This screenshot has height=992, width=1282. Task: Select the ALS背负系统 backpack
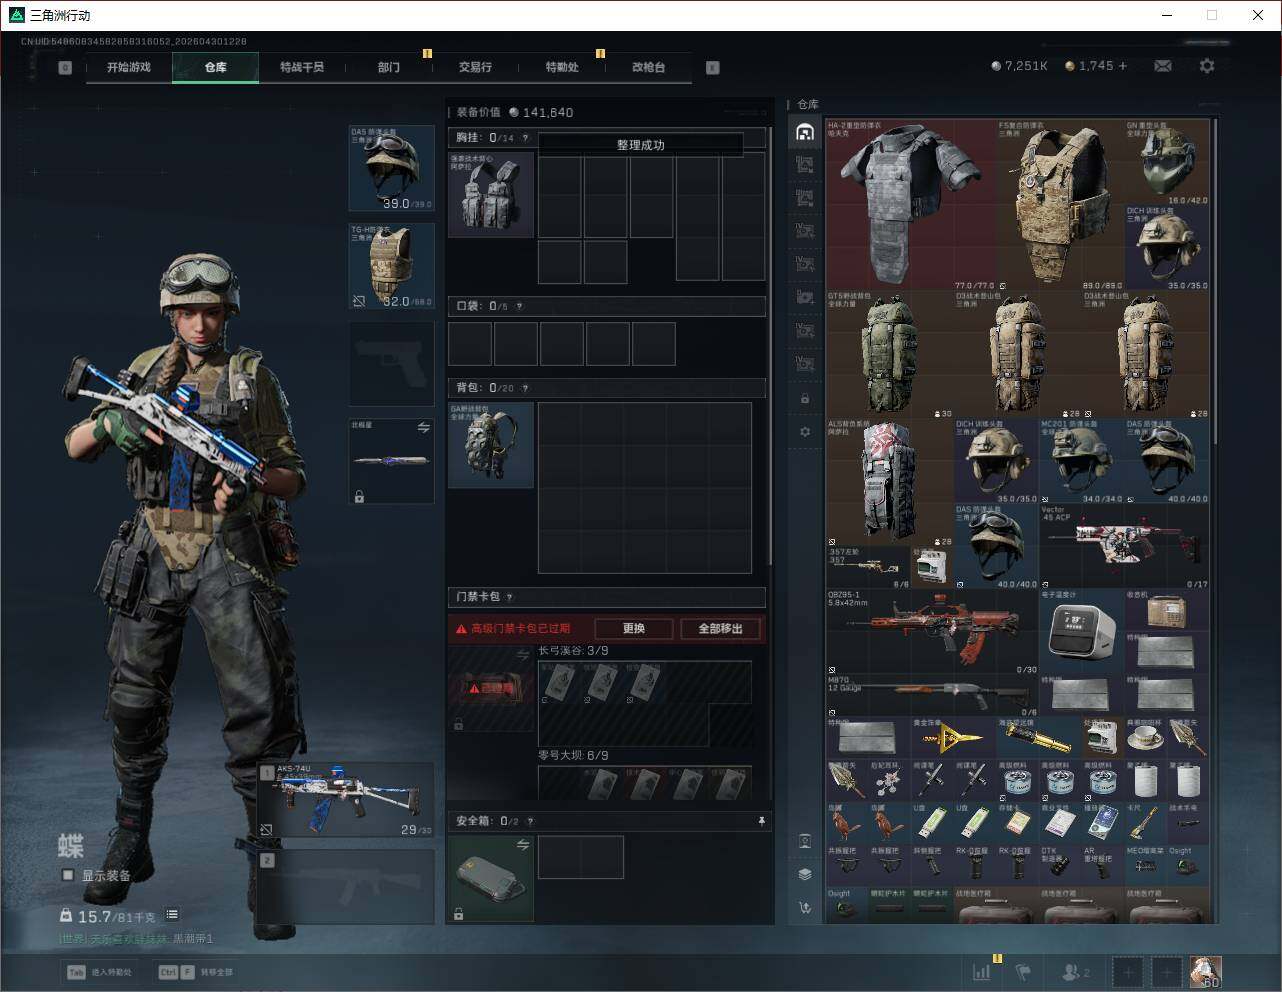(x=890, y=482)
